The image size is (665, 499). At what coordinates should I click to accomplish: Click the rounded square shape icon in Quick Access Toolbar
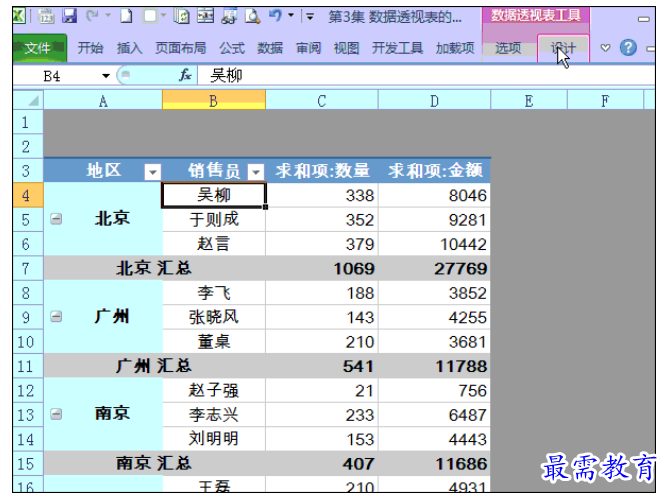point(150,17)
